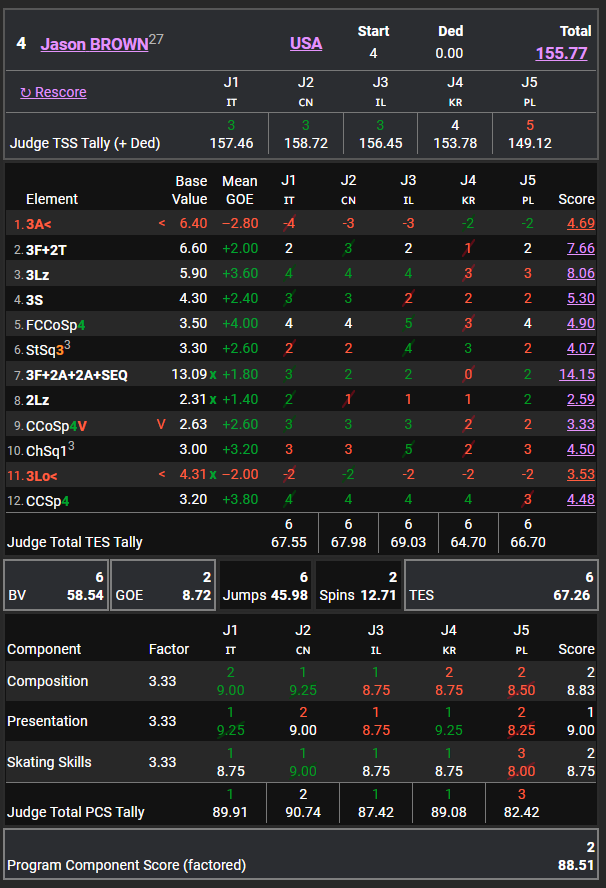Viewport: 606px width, 888px height.
Task: Open the FCCoSp4 score 4.90 link
Action: pyautogui.click(x=580, y=323)
